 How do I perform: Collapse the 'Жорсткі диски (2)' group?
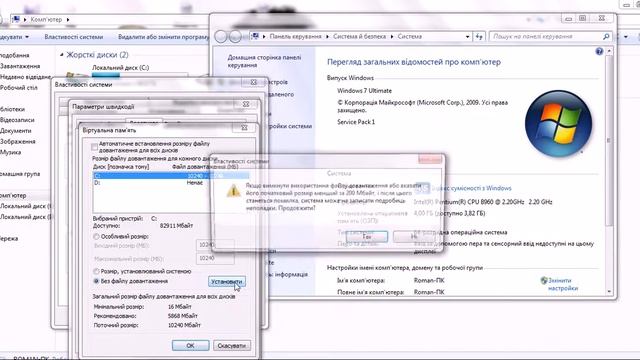click(x=62, y=55)
